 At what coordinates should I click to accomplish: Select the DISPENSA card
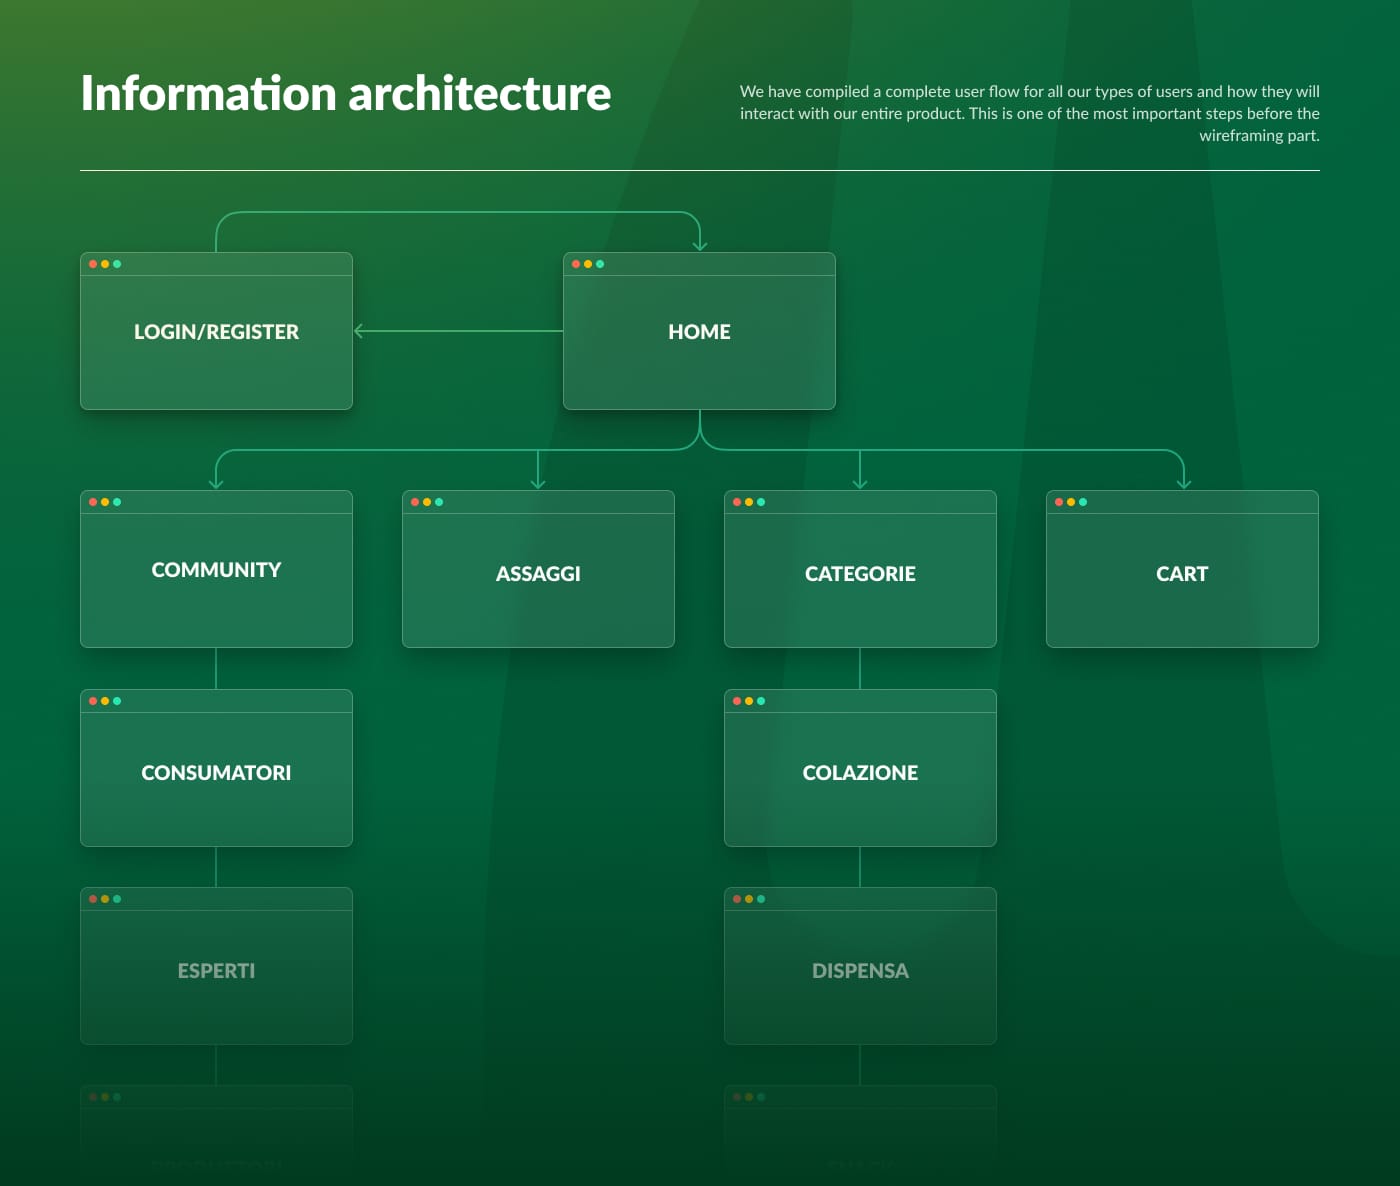point(860,966)
